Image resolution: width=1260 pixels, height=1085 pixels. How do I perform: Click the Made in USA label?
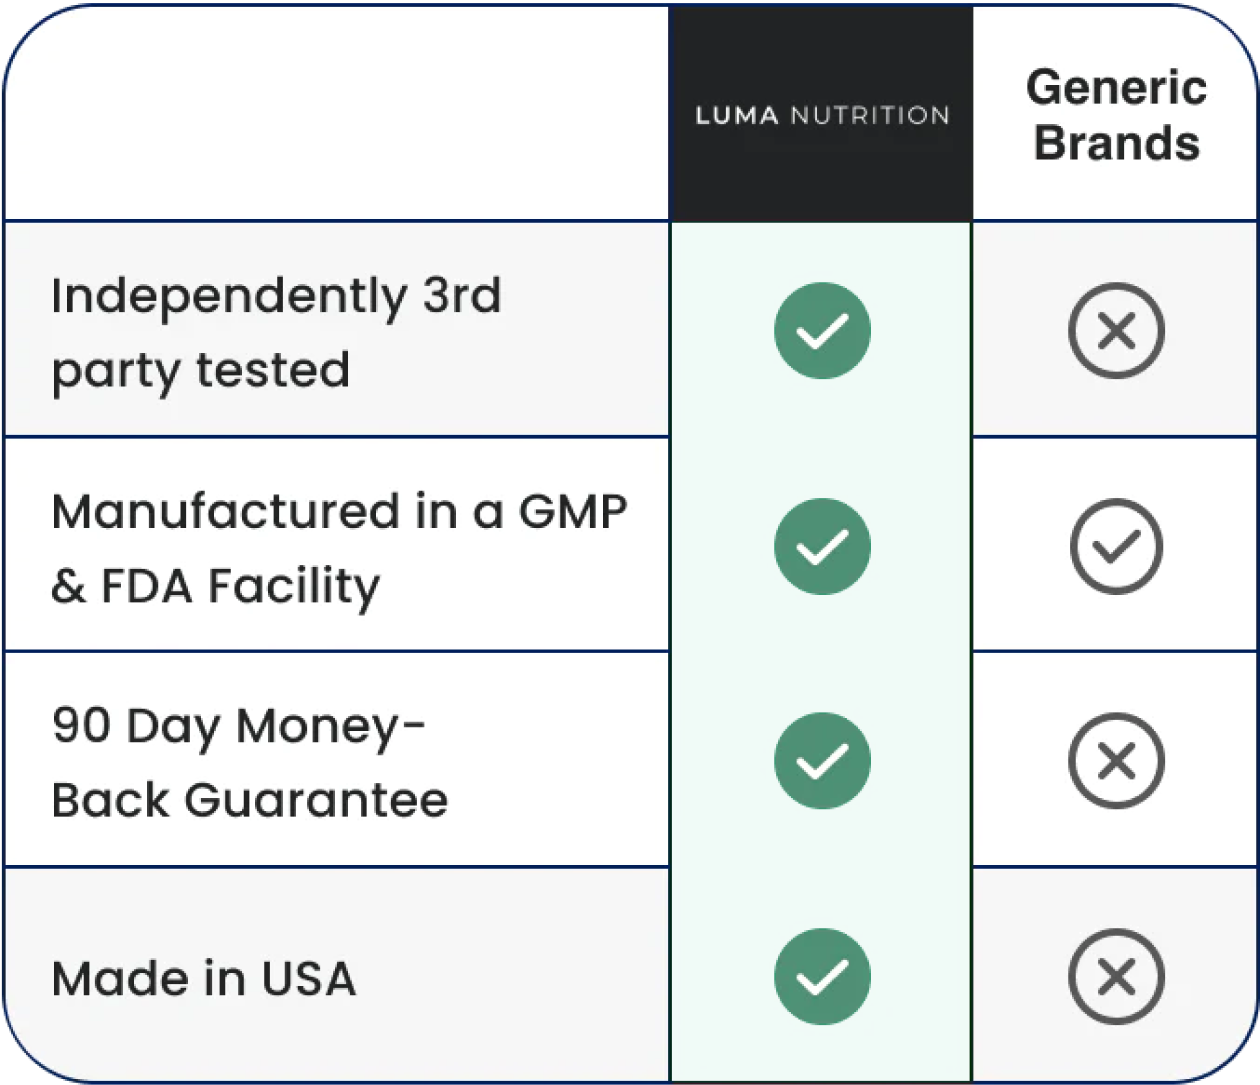click(x=204, y=978)
